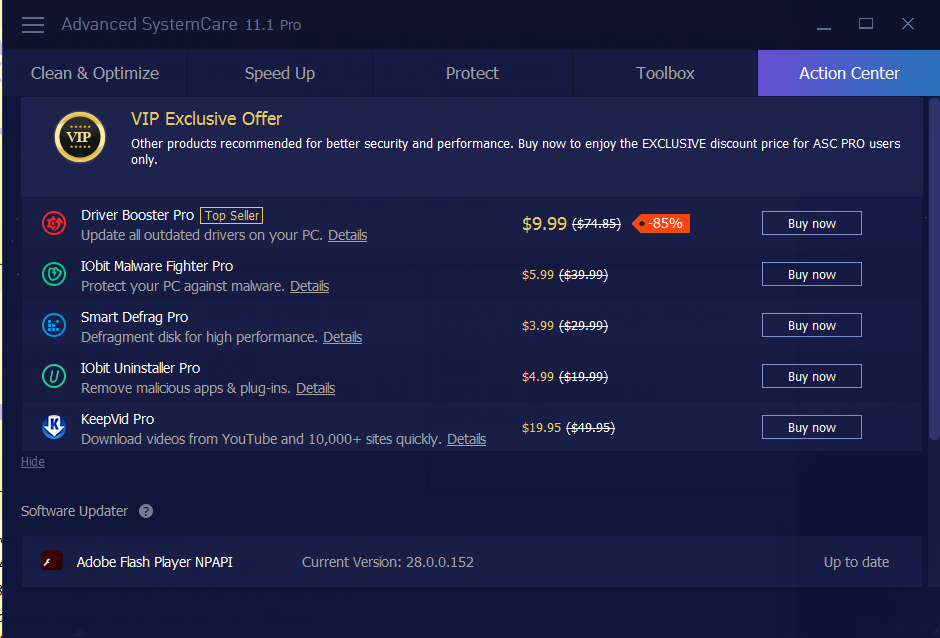Click the Driver Booster Pro icon
Image resolution: width=940 pixels, height=638 pixels.
point(54,224)
